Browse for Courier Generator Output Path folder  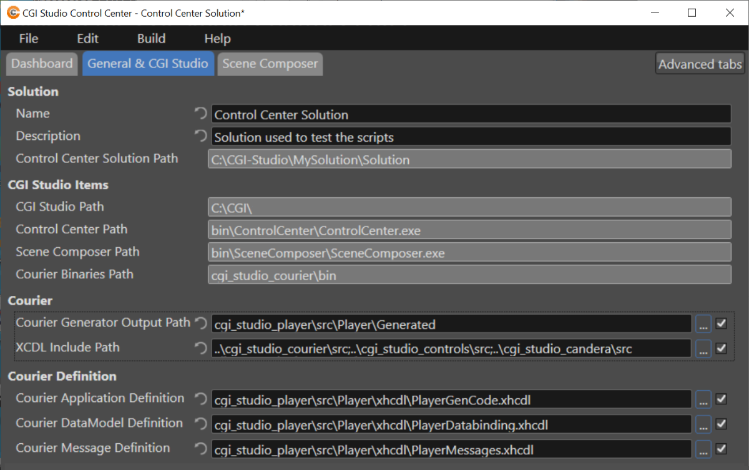(x=703, y=324)
